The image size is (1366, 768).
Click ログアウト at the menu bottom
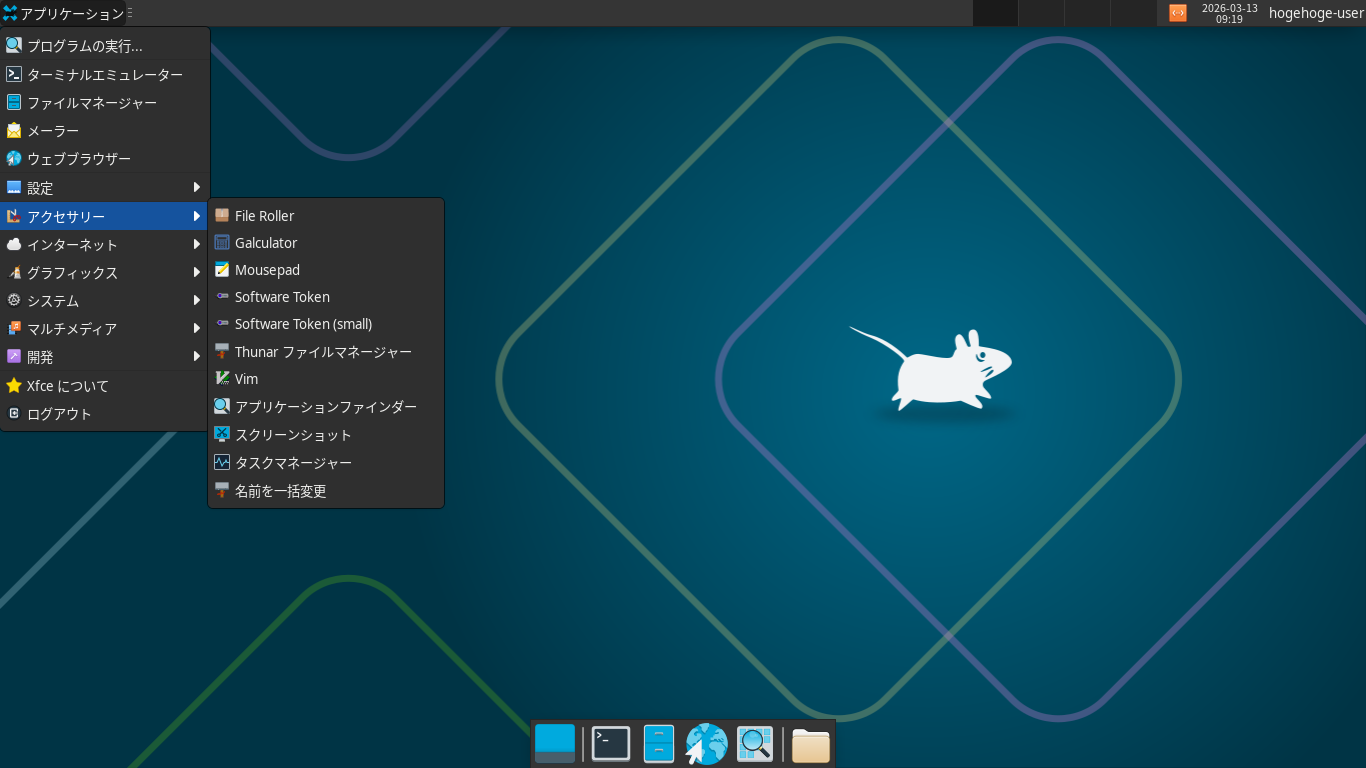pos(100,413)
